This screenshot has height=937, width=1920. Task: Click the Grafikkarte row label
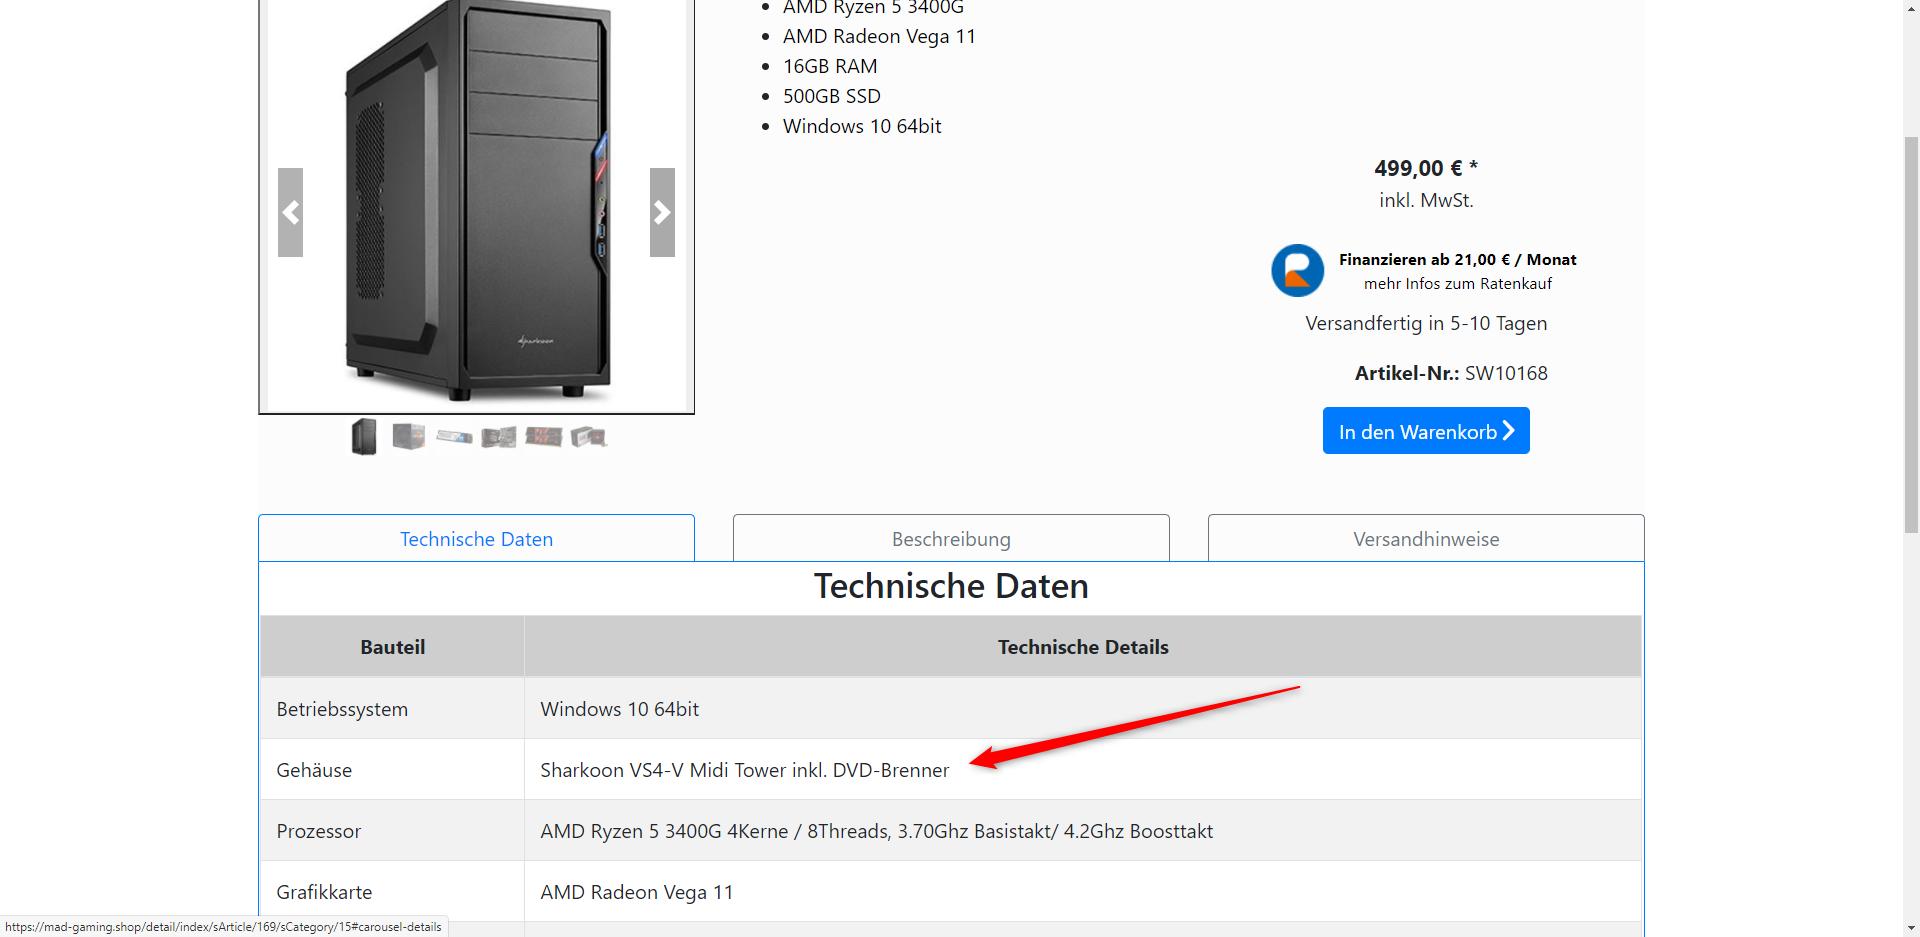pos(324,892)
